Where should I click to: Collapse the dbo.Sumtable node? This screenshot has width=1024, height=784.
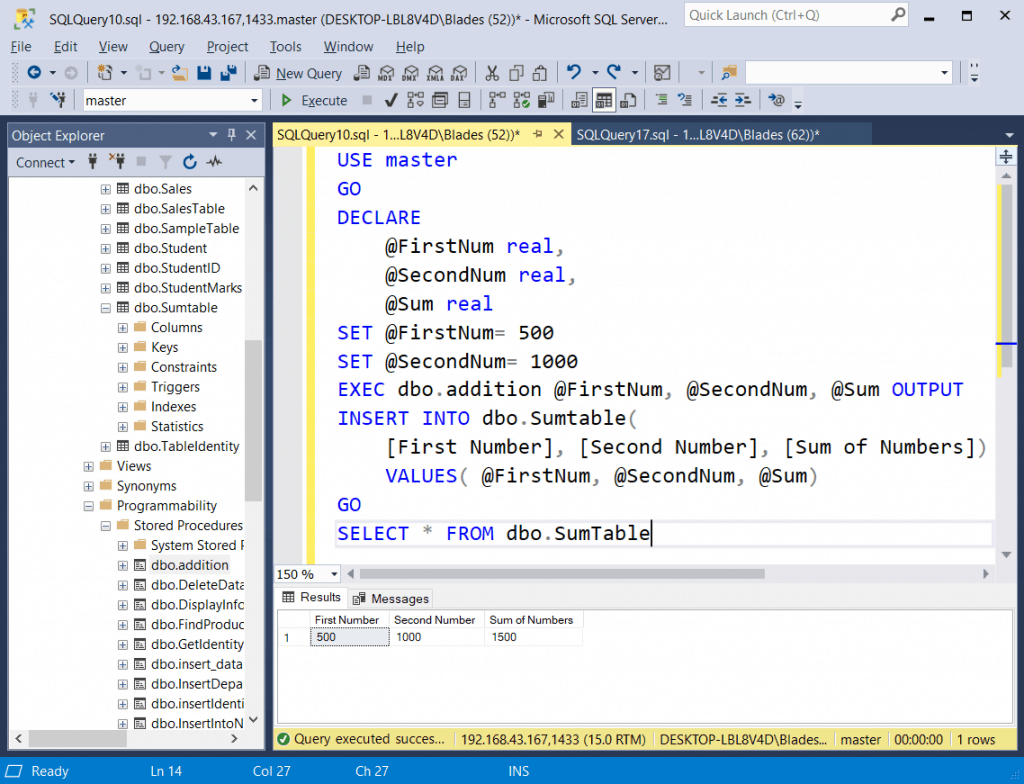106,307
